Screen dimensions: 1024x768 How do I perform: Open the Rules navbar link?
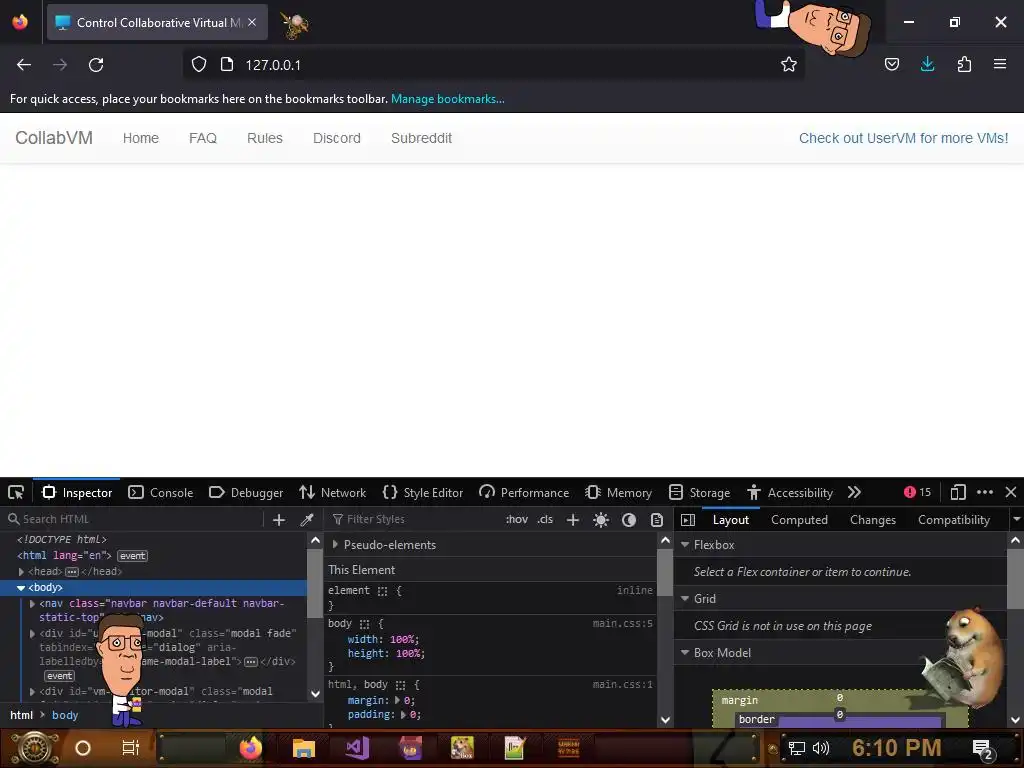tap(264, 138)
